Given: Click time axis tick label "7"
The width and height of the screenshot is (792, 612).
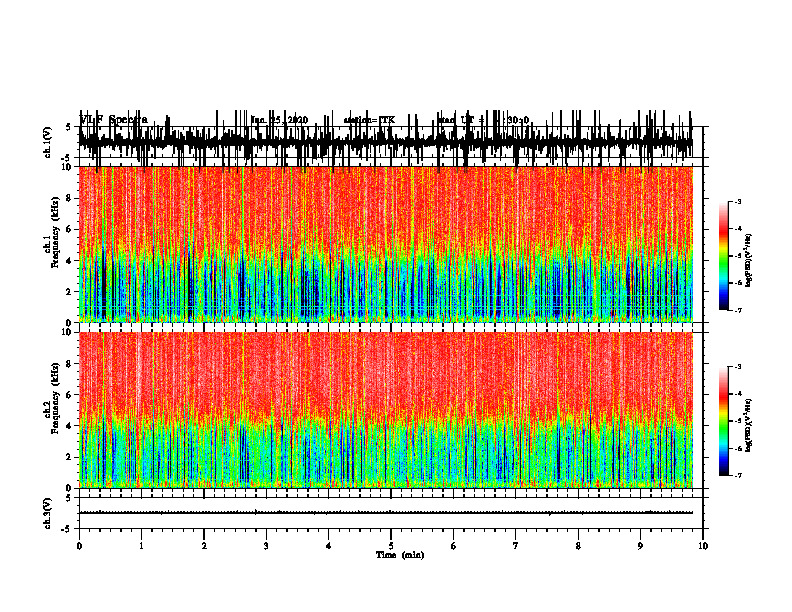Looking at the screenshot, I should pos(516,546).
